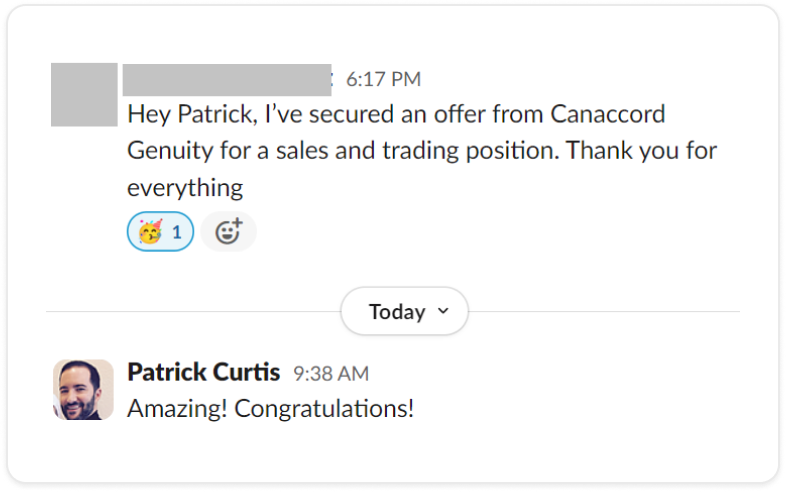
Task: Click the grey redacted sender avatar
Action: tap(84, 94)
